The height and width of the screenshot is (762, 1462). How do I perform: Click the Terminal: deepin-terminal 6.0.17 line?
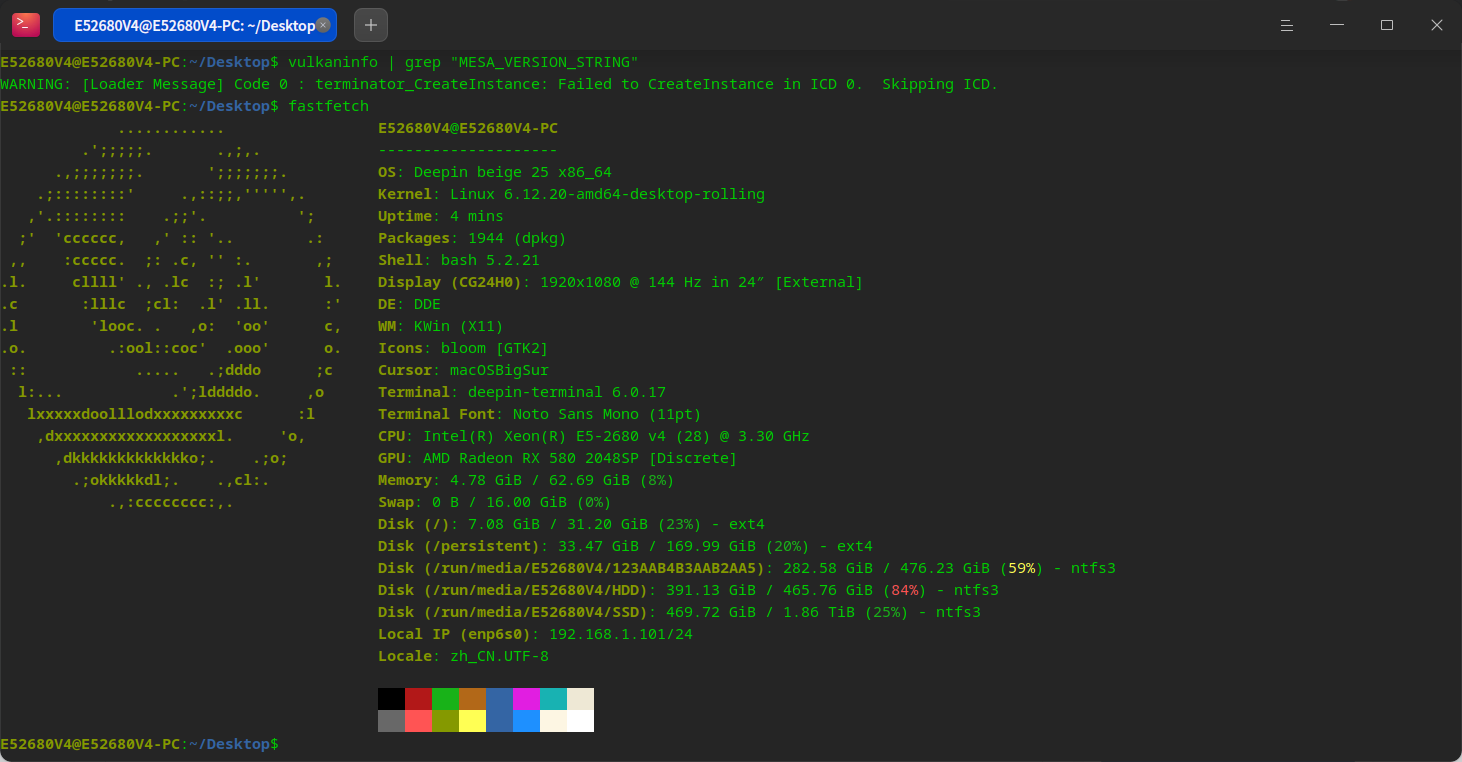coord(522,392)
